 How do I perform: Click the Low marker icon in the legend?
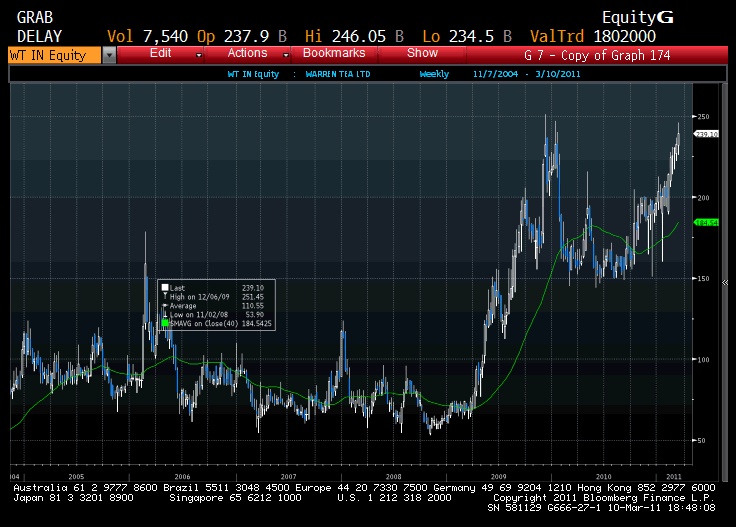[165, 314]
